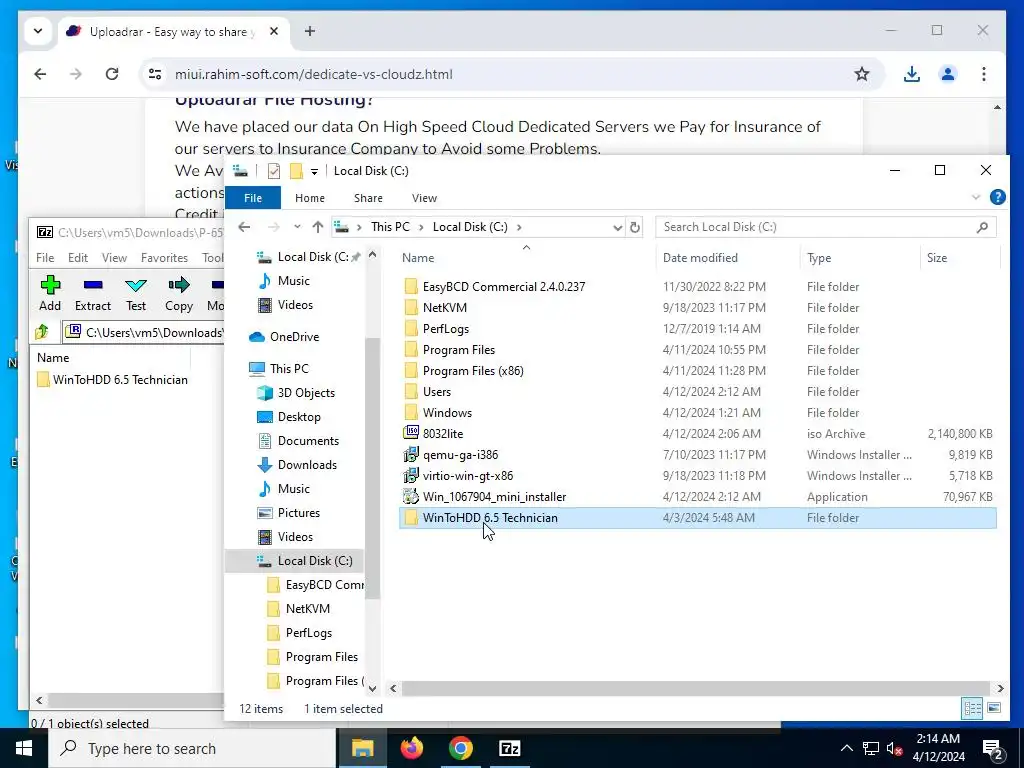Select 8032lite iso file
This screenshot has width=1024, height=768.
[x=443, y=434]
